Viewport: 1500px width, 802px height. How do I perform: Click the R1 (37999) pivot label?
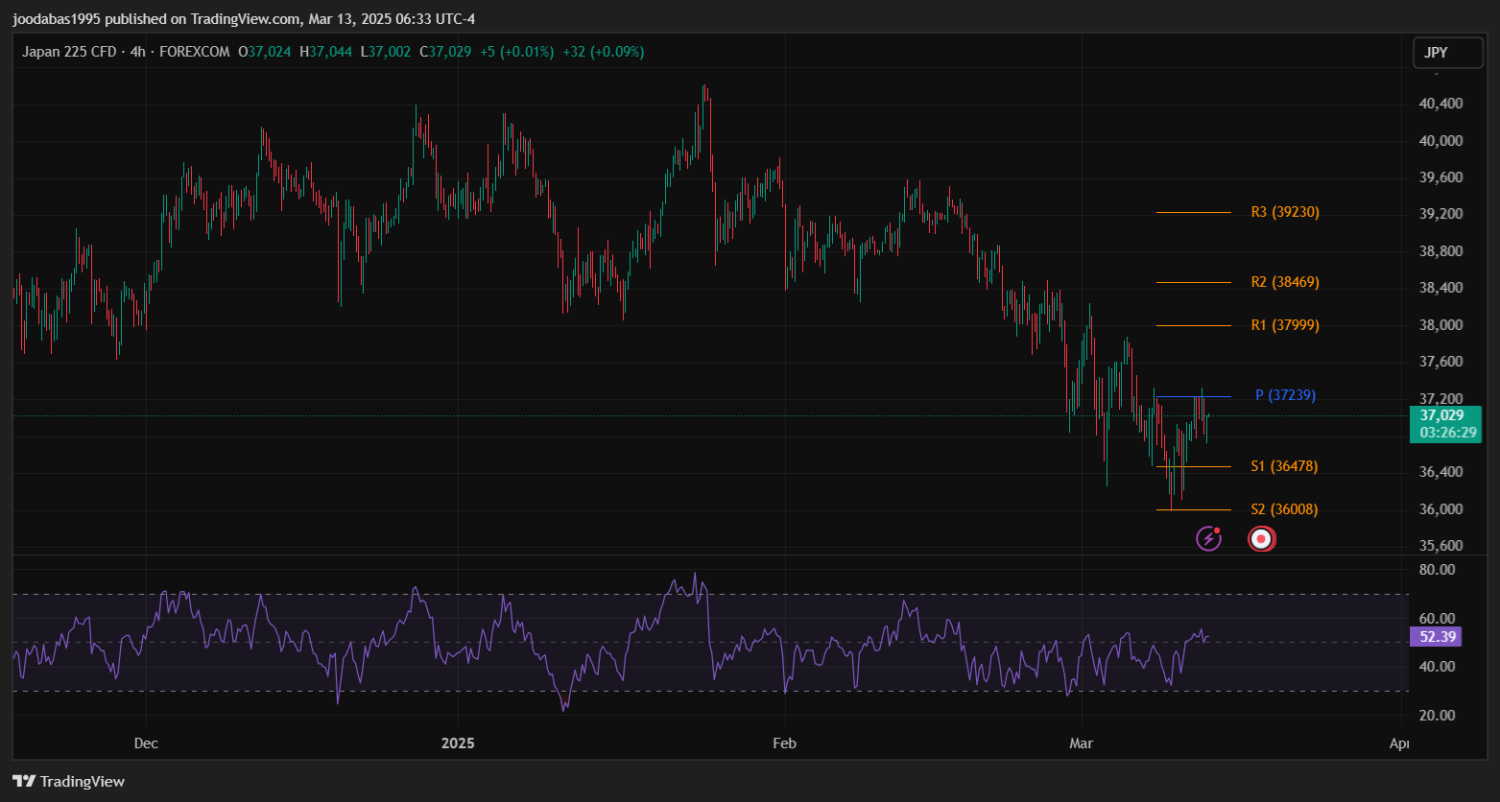pos(1285,325)
